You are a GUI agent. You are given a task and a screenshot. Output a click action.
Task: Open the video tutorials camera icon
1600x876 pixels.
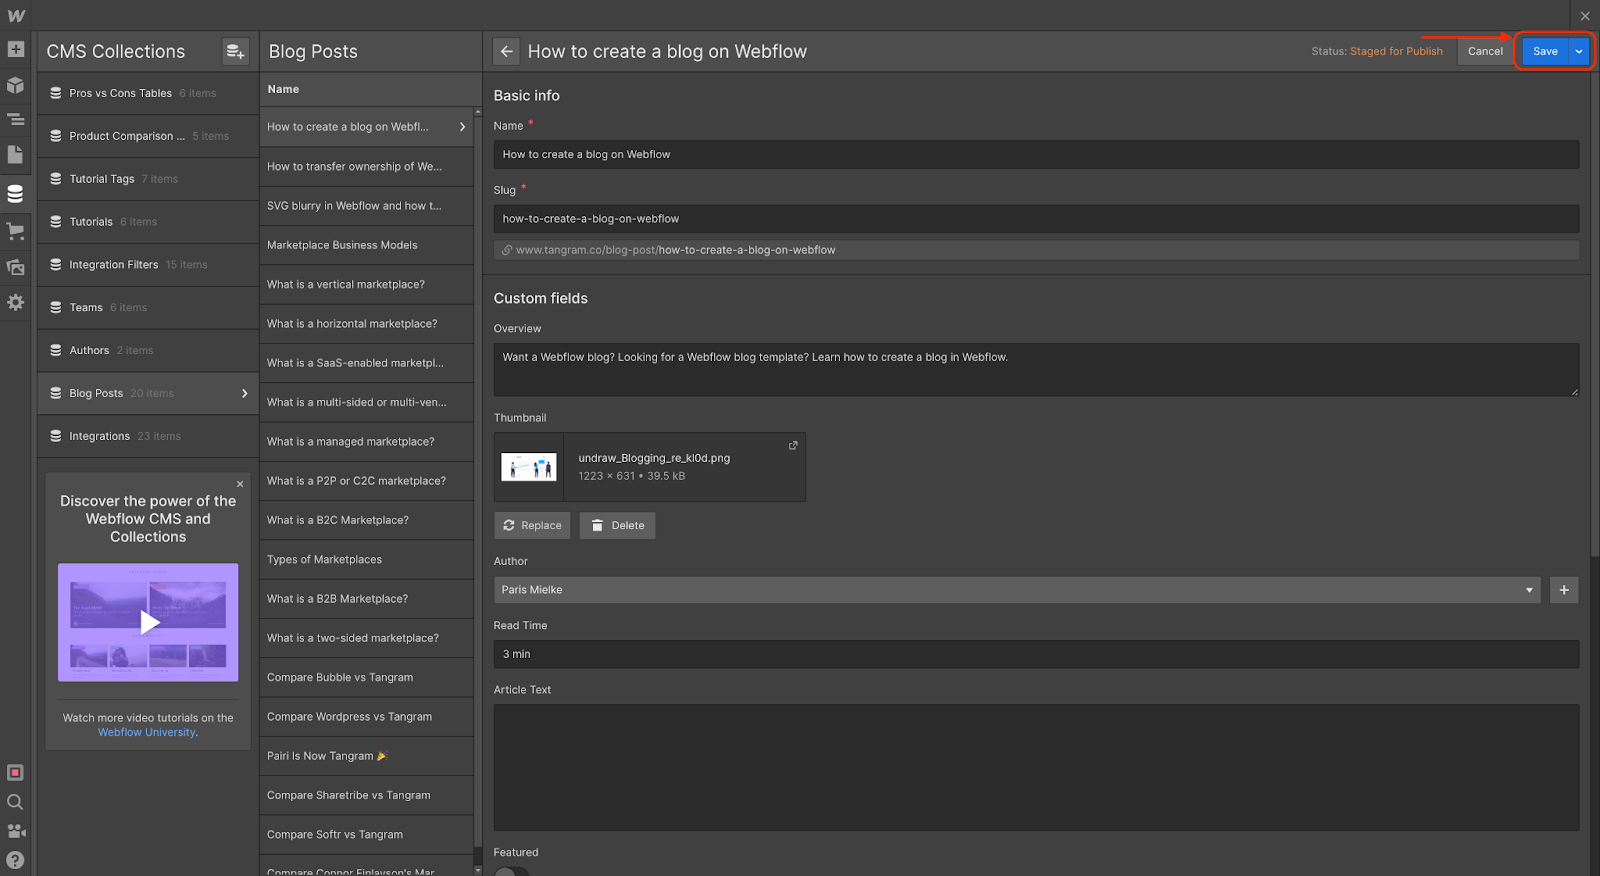click(x=15, y=831)
